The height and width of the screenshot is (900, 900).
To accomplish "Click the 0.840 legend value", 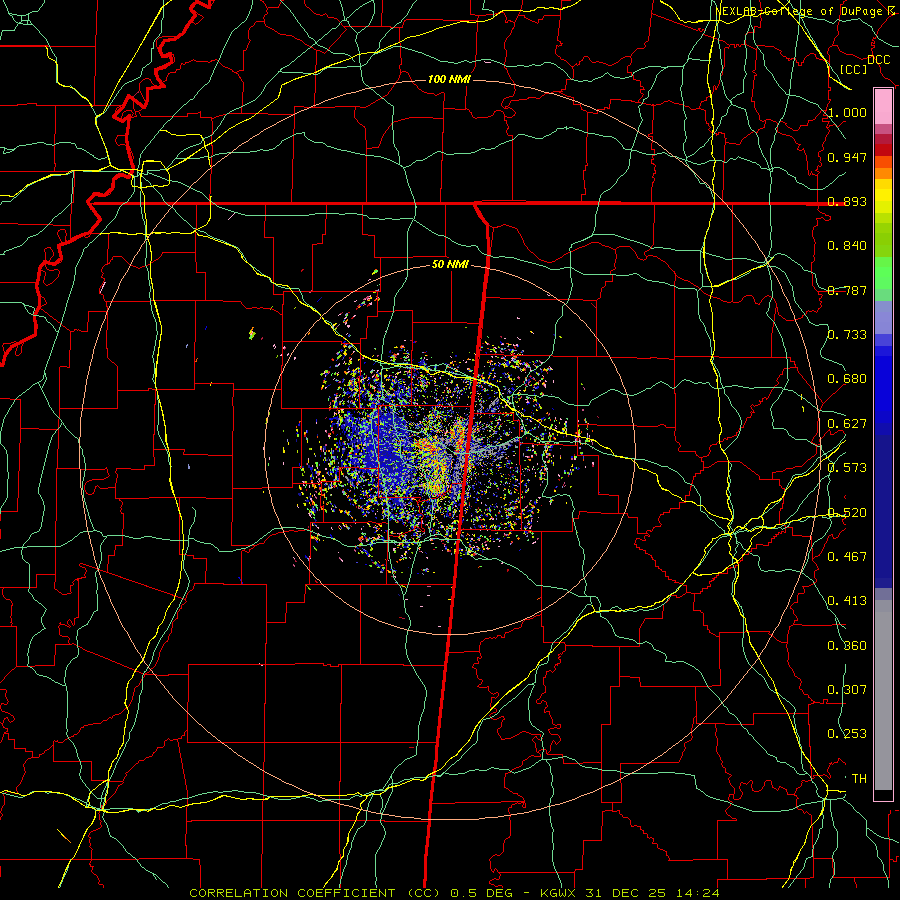I will (x=847, y=246).
